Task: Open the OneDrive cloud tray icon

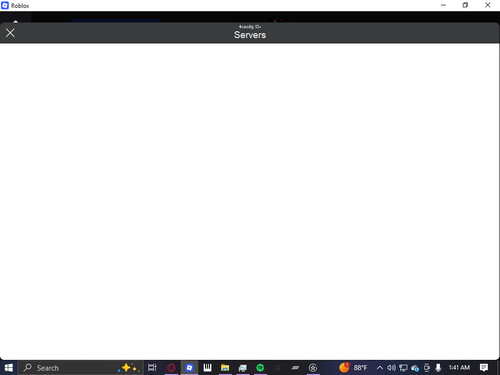Action: (x=415, y=368)
